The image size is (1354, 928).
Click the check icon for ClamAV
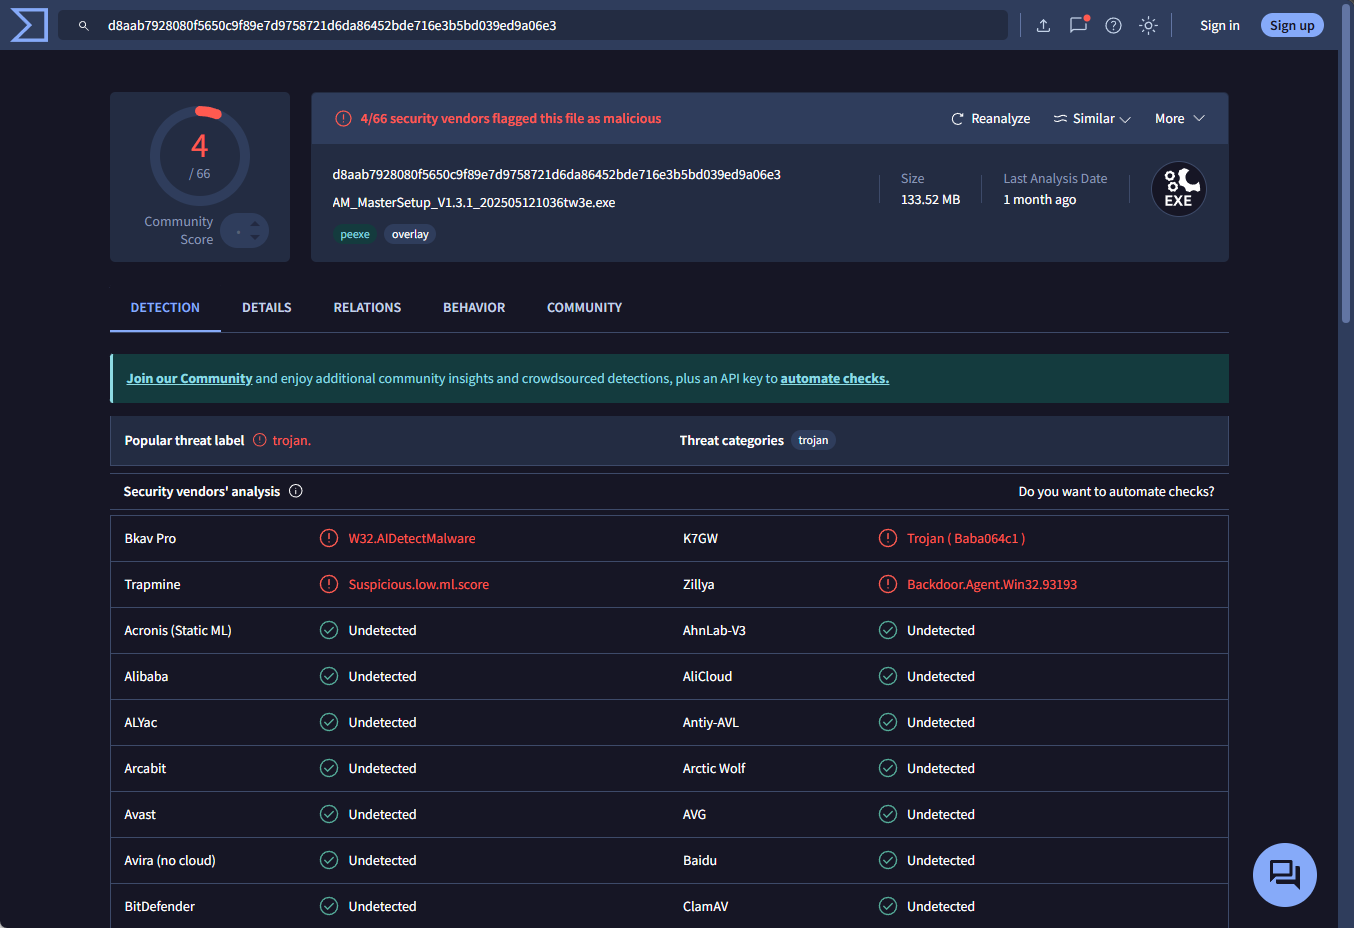888,906
